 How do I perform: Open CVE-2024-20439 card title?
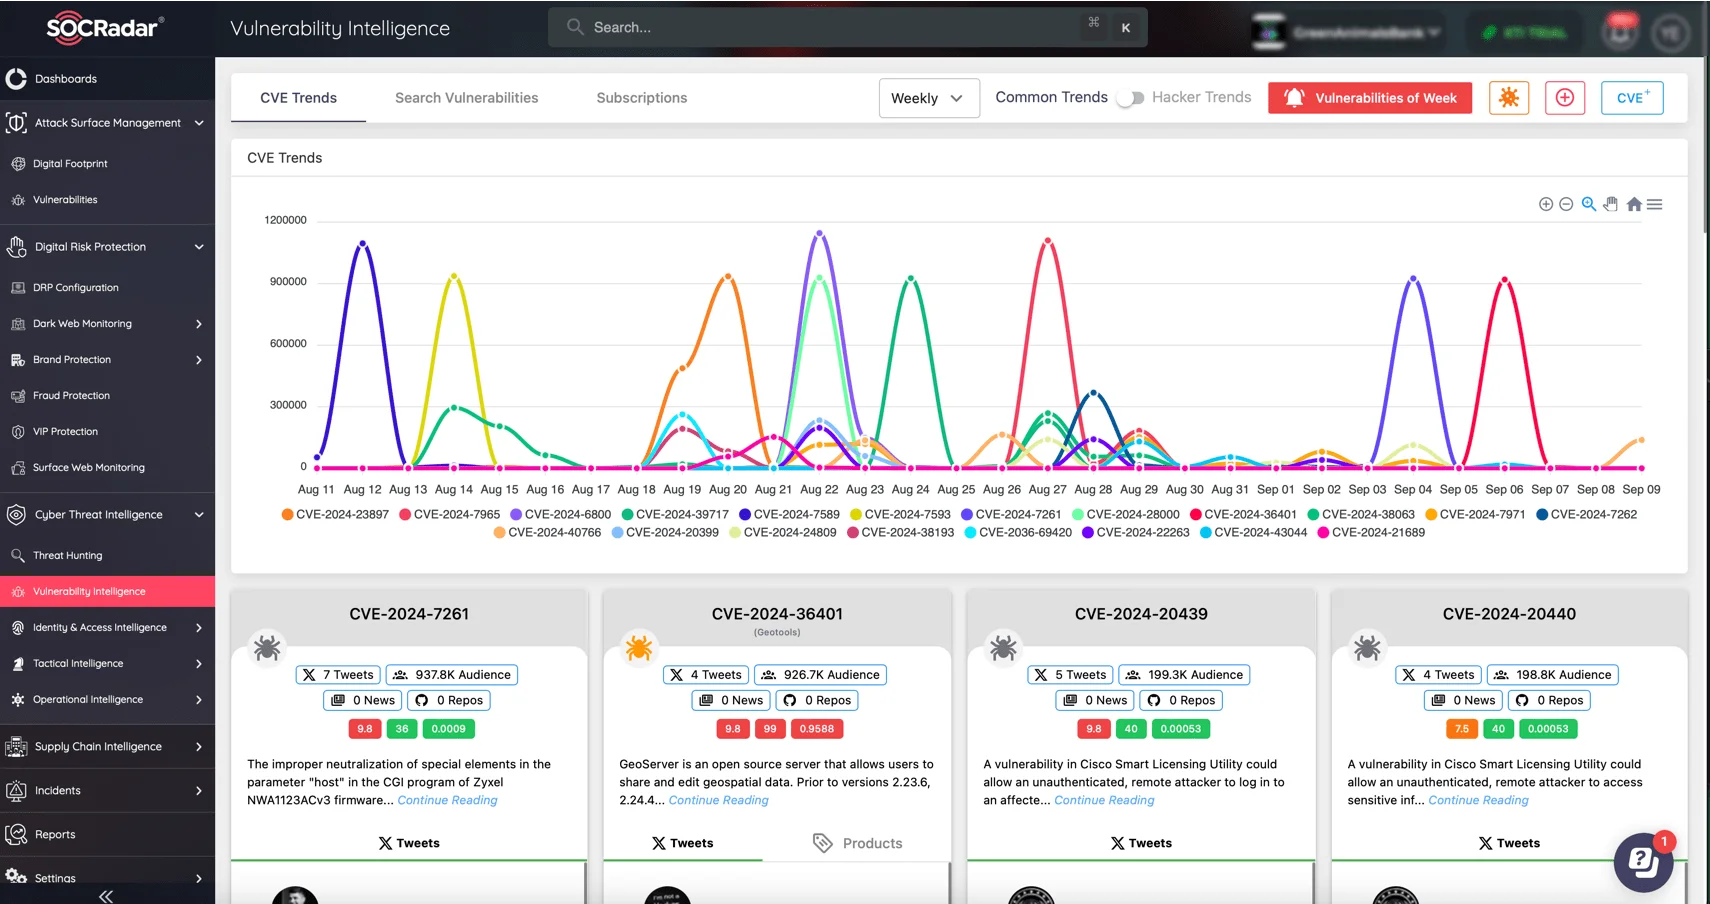coord(1141,614)
